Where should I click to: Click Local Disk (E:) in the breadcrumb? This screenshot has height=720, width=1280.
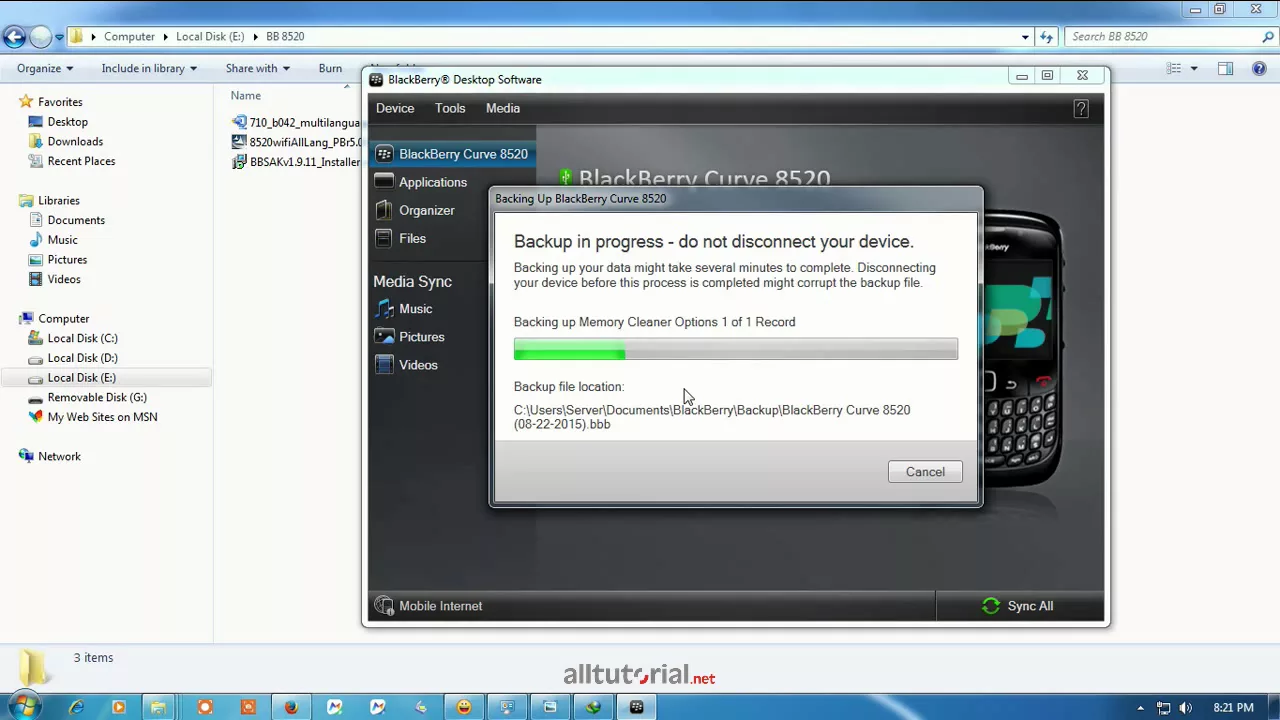click(210, 36)
